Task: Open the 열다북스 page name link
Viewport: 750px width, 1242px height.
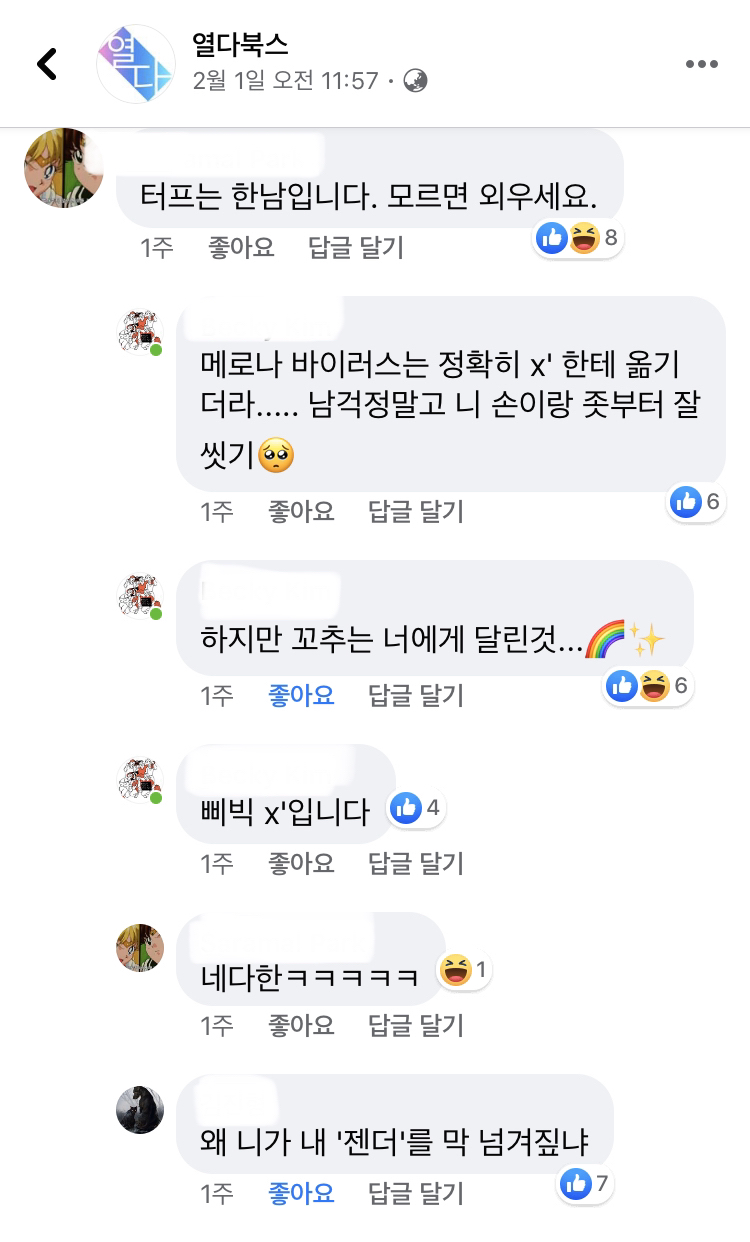Action: click(x=241, y=46)
